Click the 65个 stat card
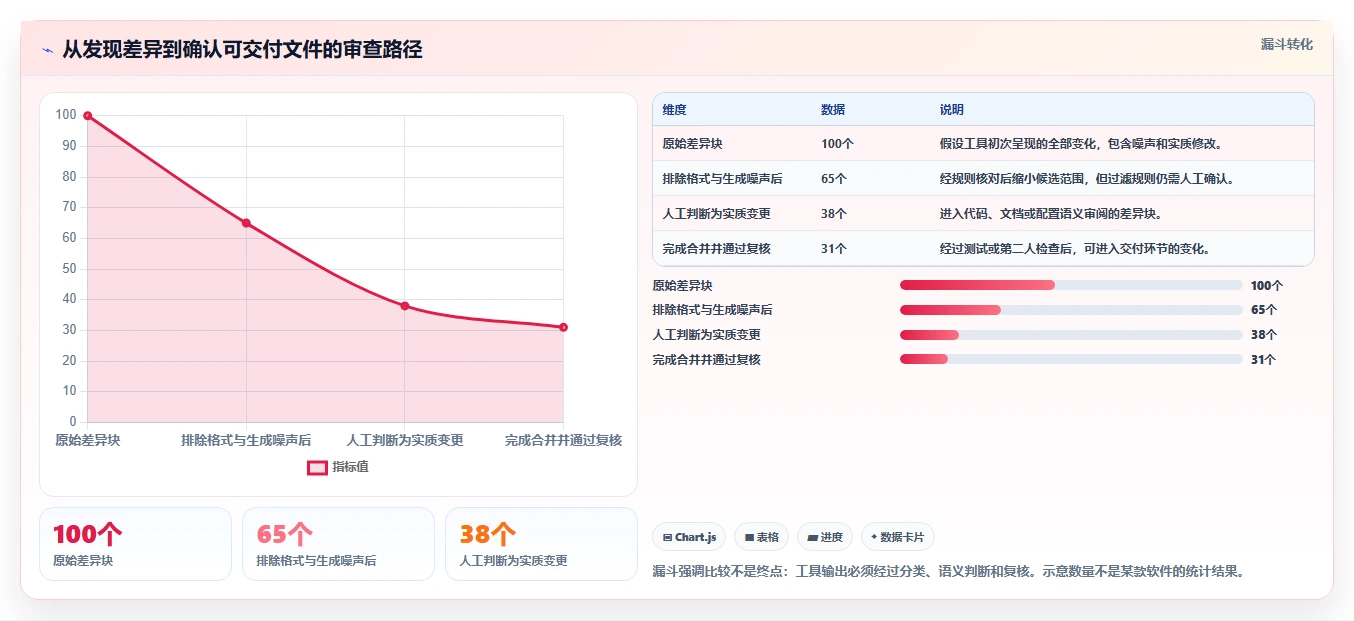Screen dimensions: 1354x621 coord(338,544)
